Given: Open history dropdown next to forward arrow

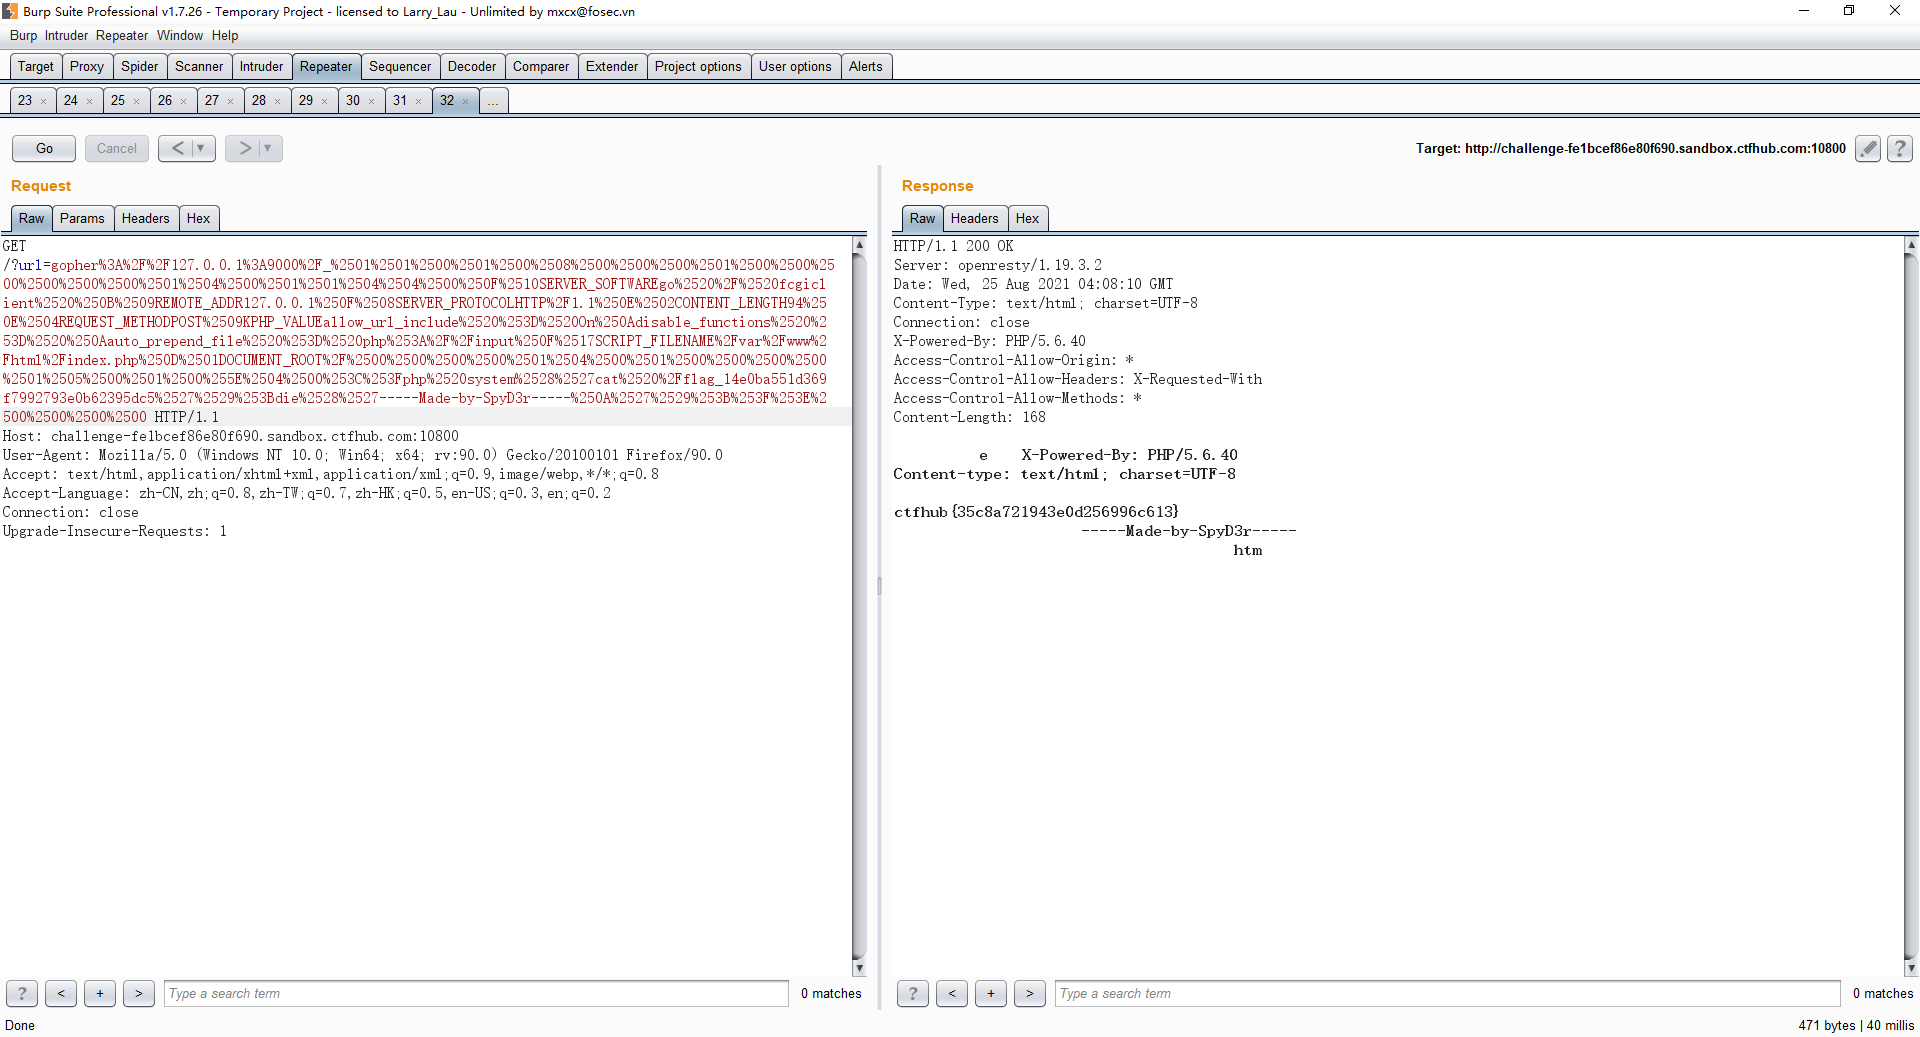Looking at the screenshot, I should (x=269, y=148).
